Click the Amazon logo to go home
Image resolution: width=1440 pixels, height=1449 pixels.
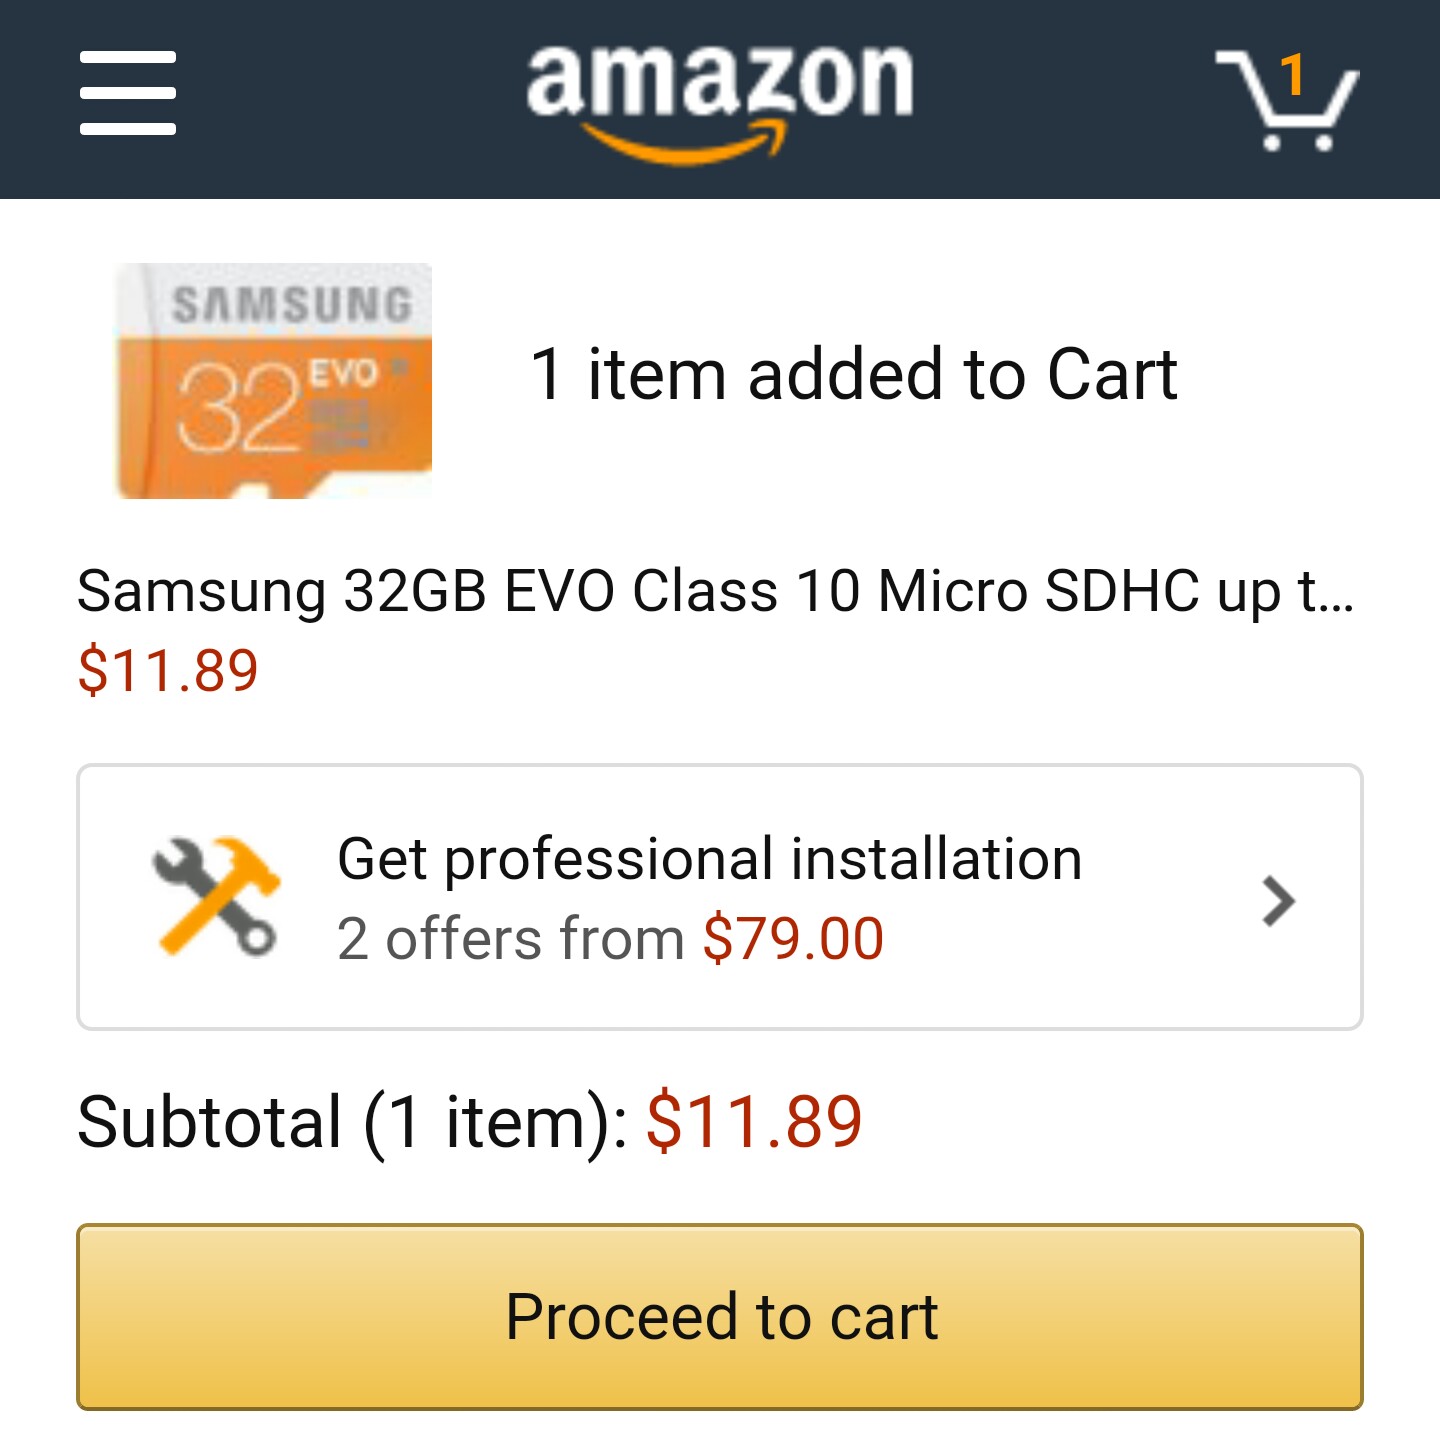coord(720,95)
